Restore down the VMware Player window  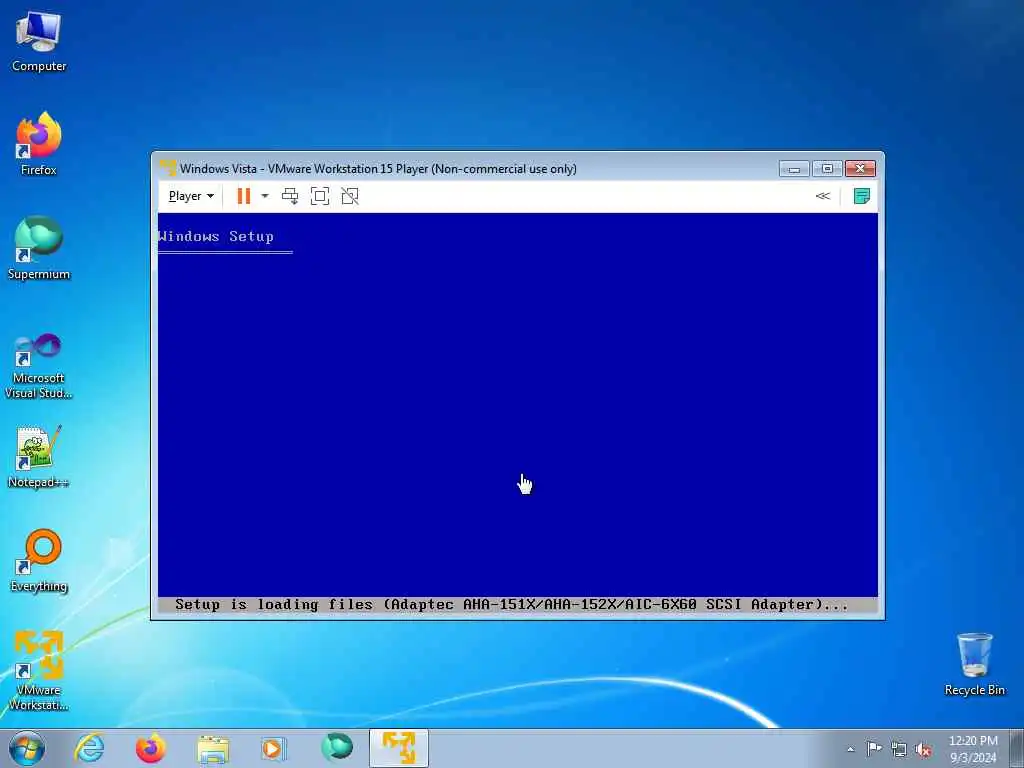click(827, 168)
